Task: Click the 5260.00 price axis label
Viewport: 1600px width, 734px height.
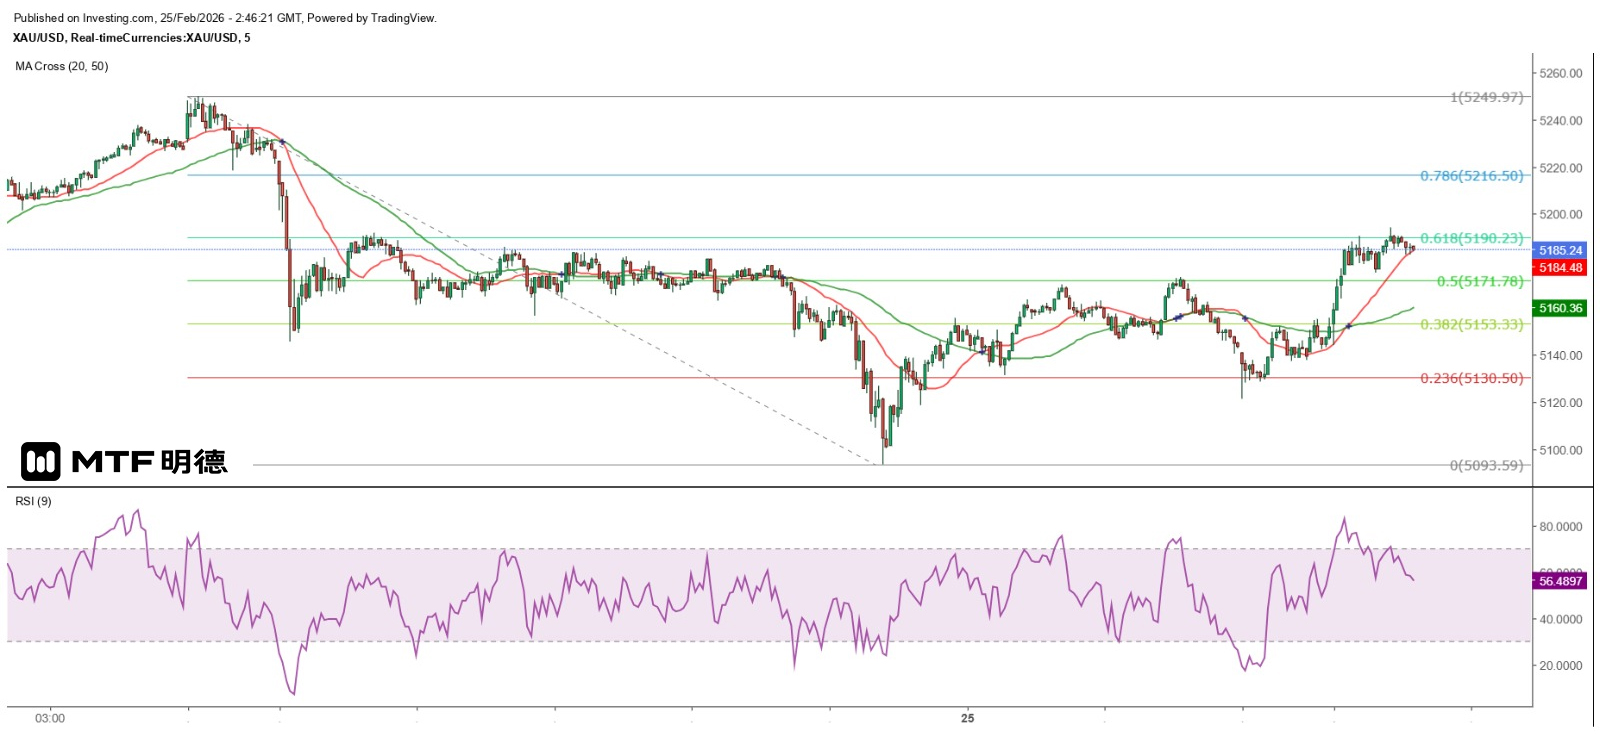Action: [x=1560, y=73]
